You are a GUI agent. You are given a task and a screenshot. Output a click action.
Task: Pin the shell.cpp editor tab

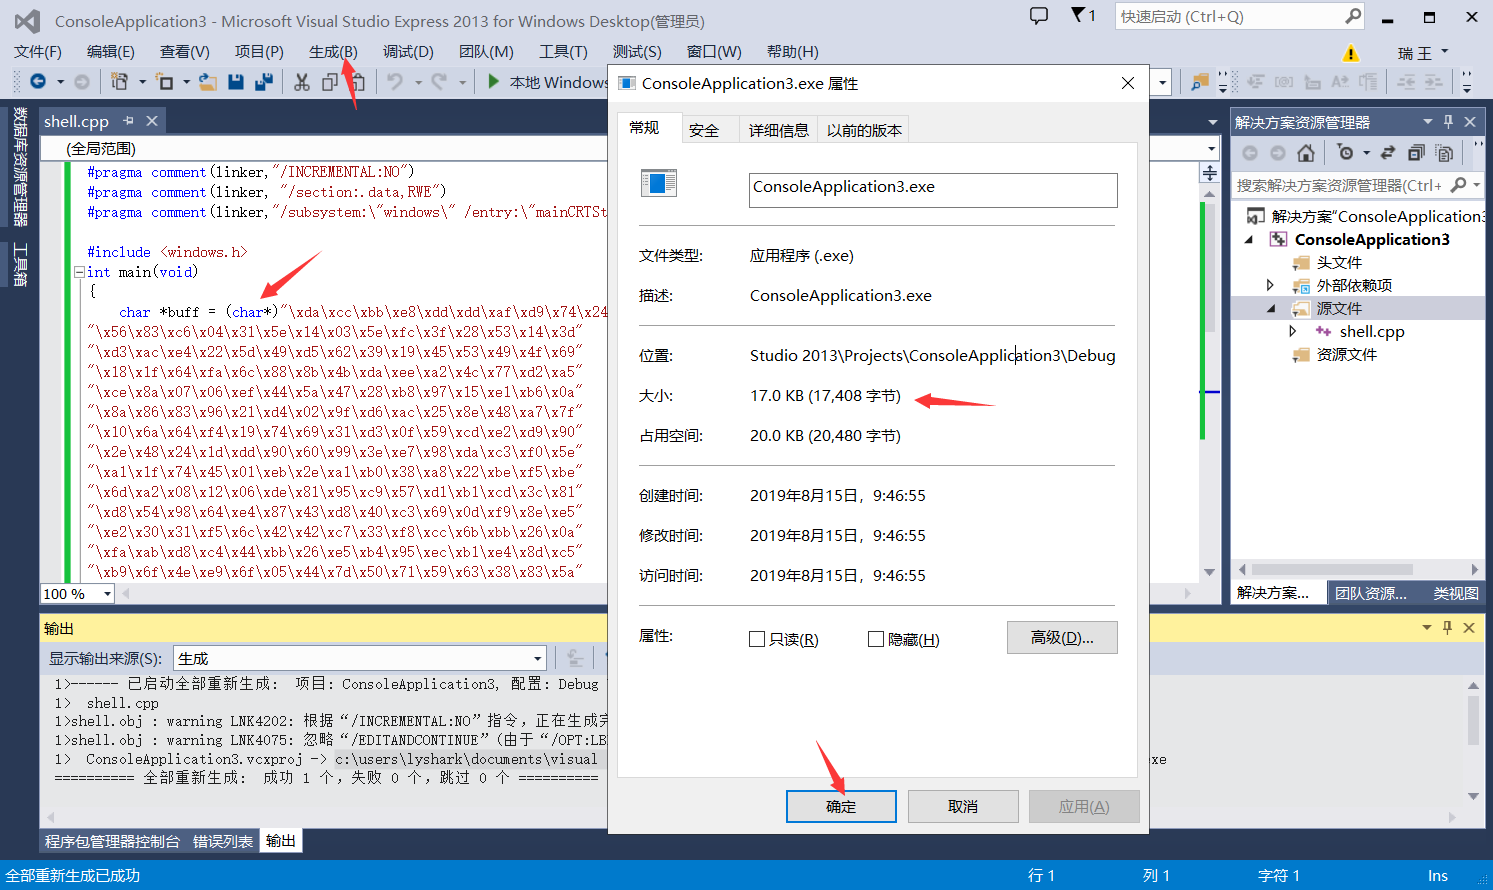128,121
